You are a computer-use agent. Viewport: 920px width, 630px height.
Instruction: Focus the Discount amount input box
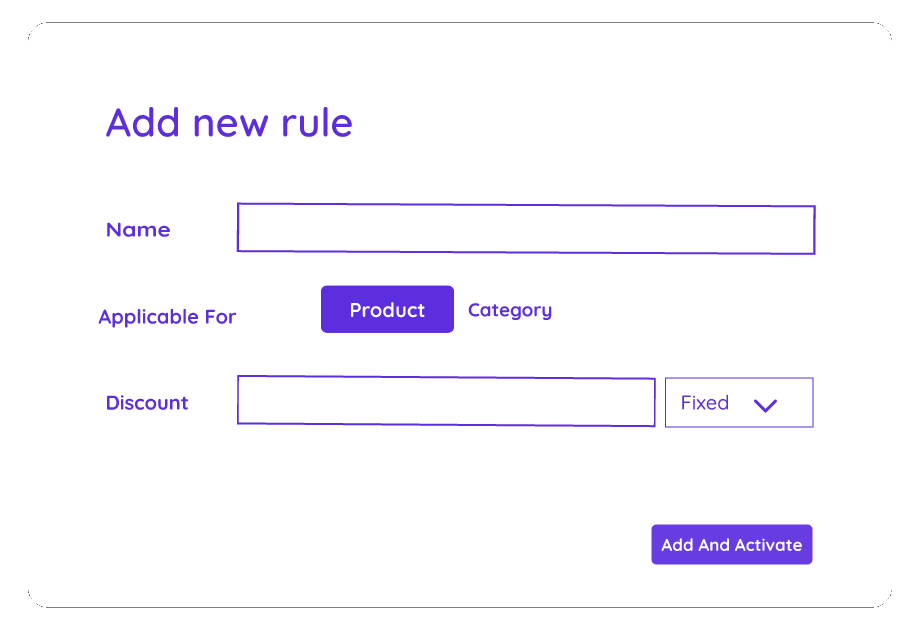pyautogui.click(x=446, y=402)
